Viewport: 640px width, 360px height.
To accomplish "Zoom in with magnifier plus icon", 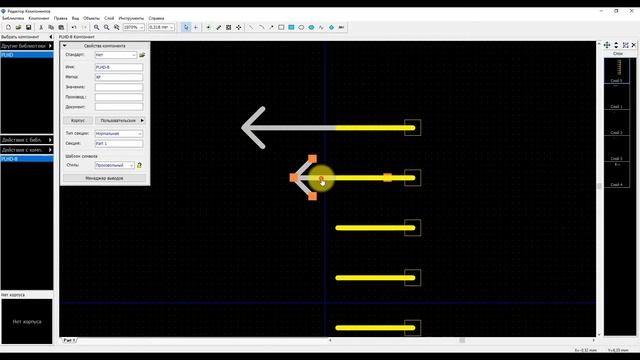I will (96, 27).
